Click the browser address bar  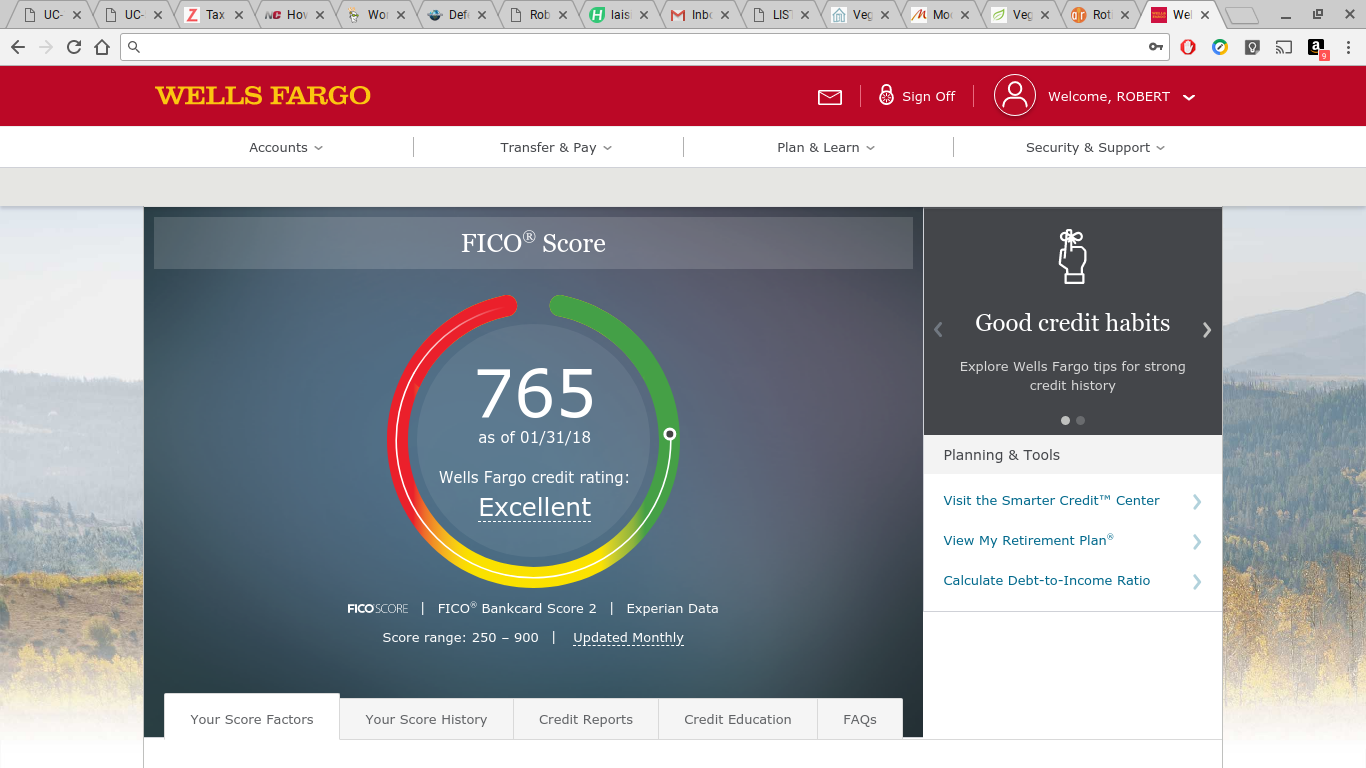(x=640, y=47)
